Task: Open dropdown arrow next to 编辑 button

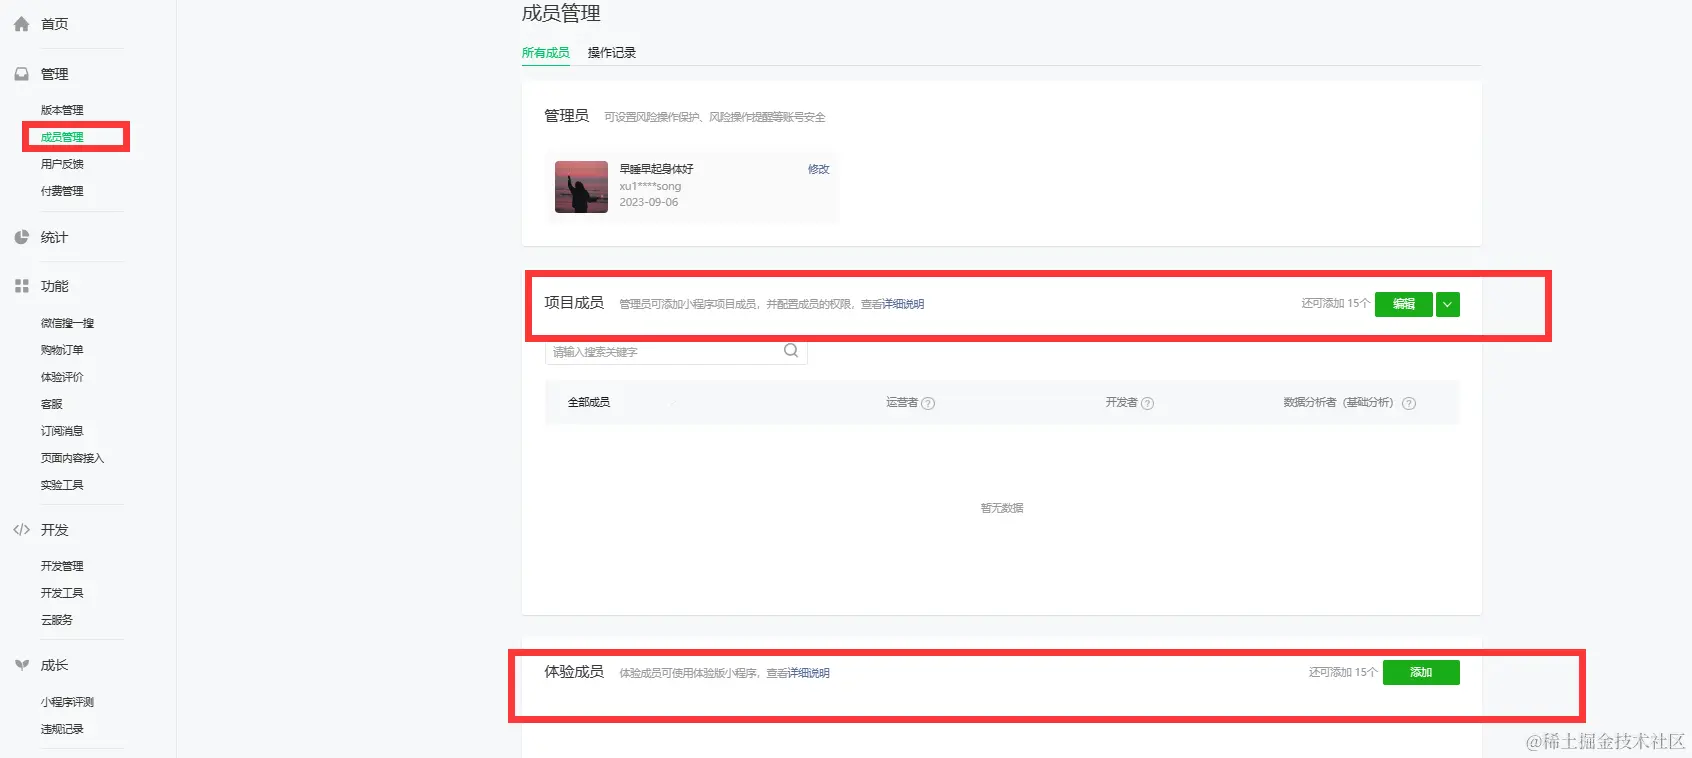Action: pos(1447,304)
